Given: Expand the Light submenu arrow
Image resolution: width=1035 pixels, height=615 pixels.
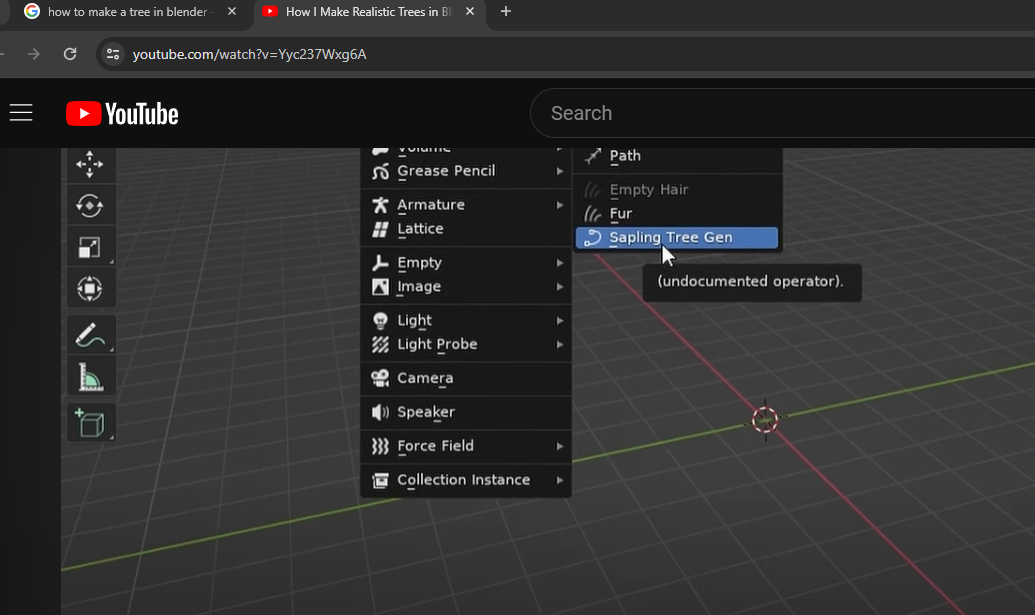Looking at the screenshot, I should [560, 321].
